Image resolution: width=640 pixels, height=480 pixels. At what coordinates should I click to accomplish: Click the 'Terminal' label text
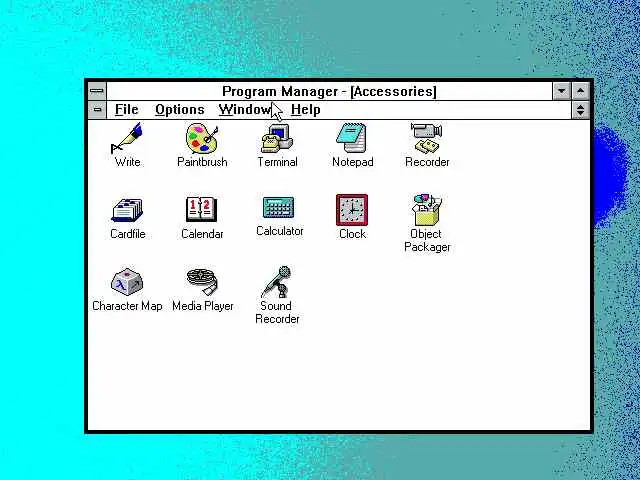[x=277, y=162]
